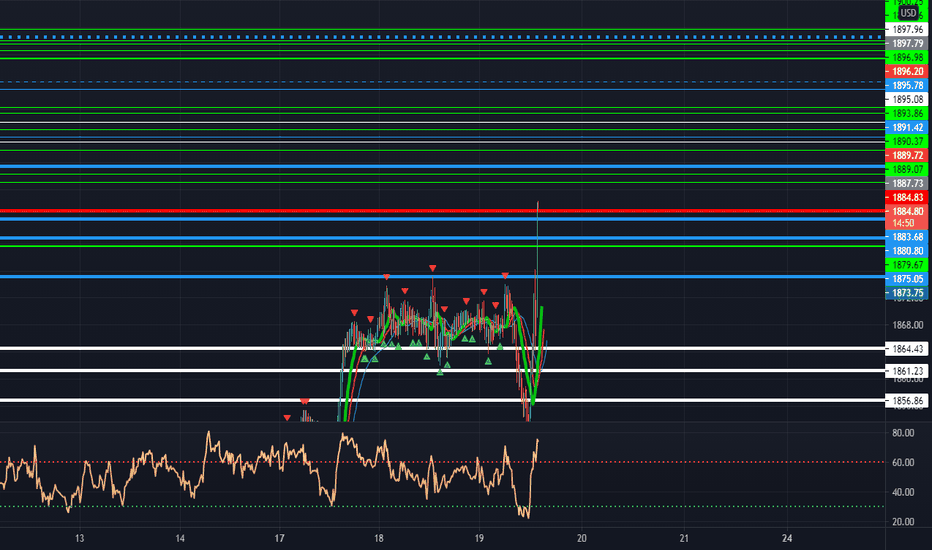Click the green 1879.67 price label
This screenshot has height=550, width=932.
[906, 265]
